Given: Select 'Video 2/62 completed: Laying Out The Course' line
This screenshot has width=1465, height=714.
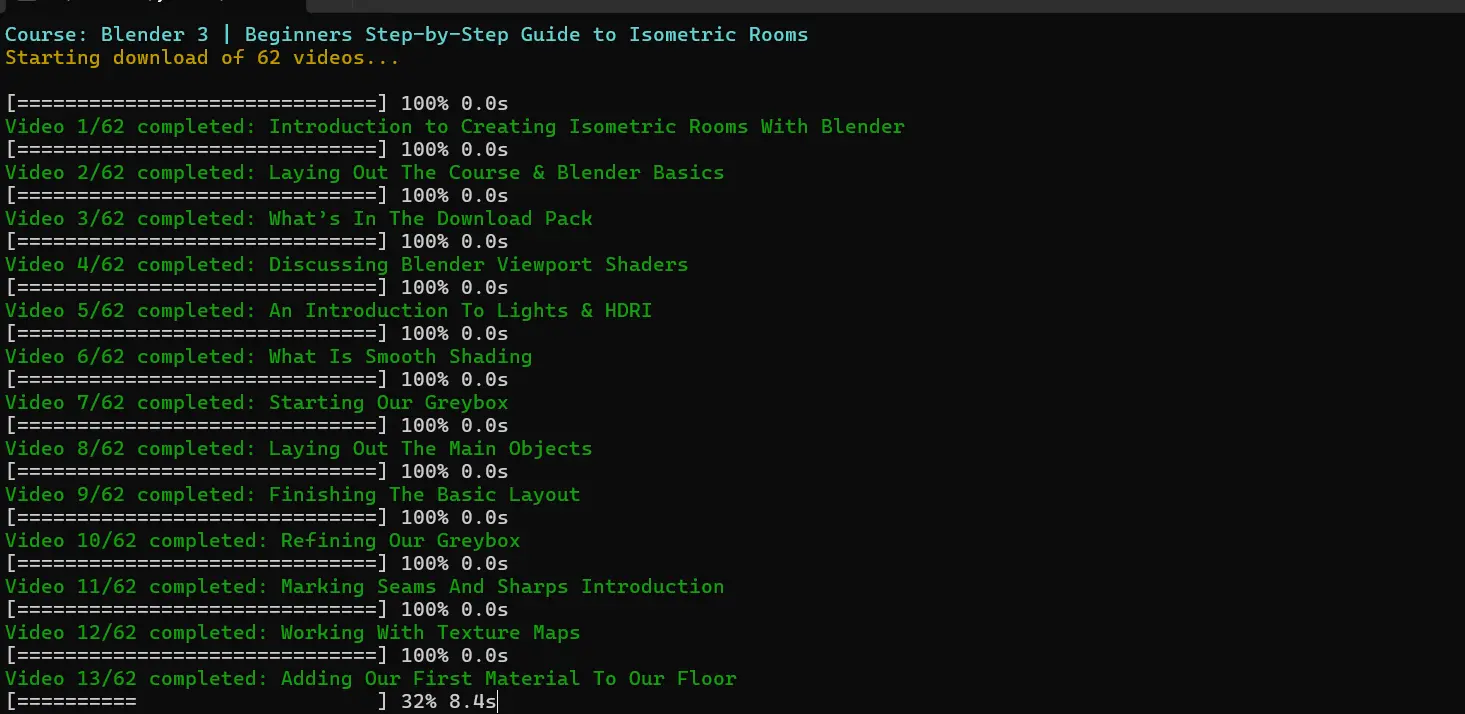Looking at the screenshot, I should tap(364, 173).
